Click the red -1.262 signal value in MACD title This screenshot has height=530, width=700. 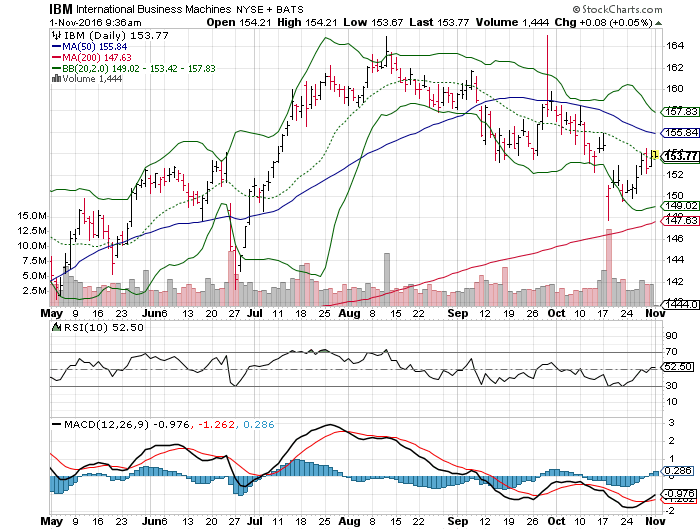point(216,424)
